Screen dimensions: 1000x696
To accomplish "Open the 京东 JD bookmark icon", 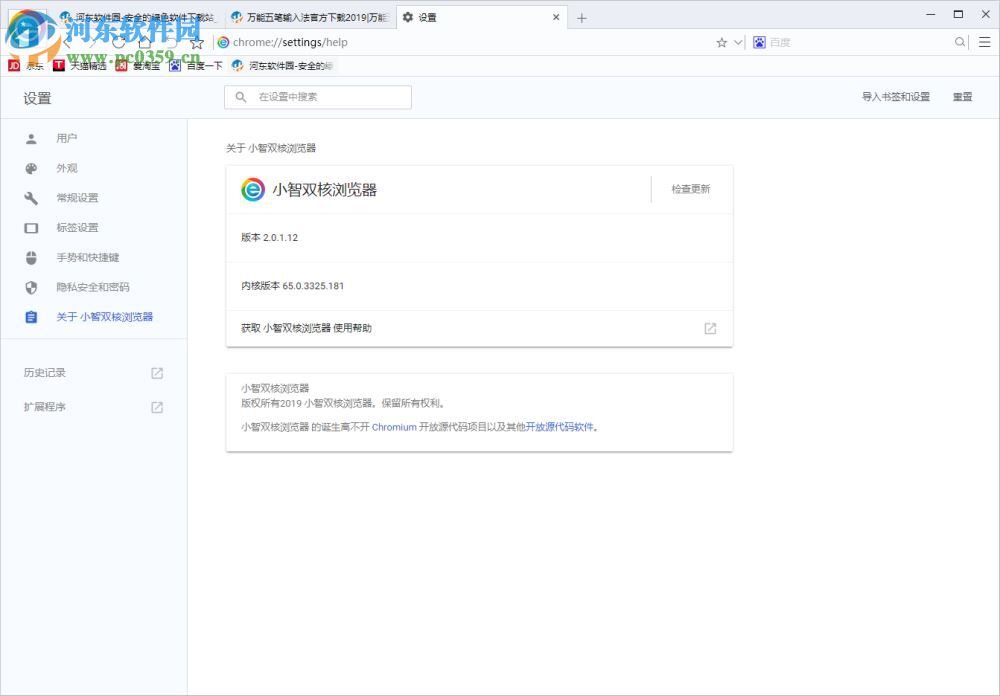I will [14, 65].
